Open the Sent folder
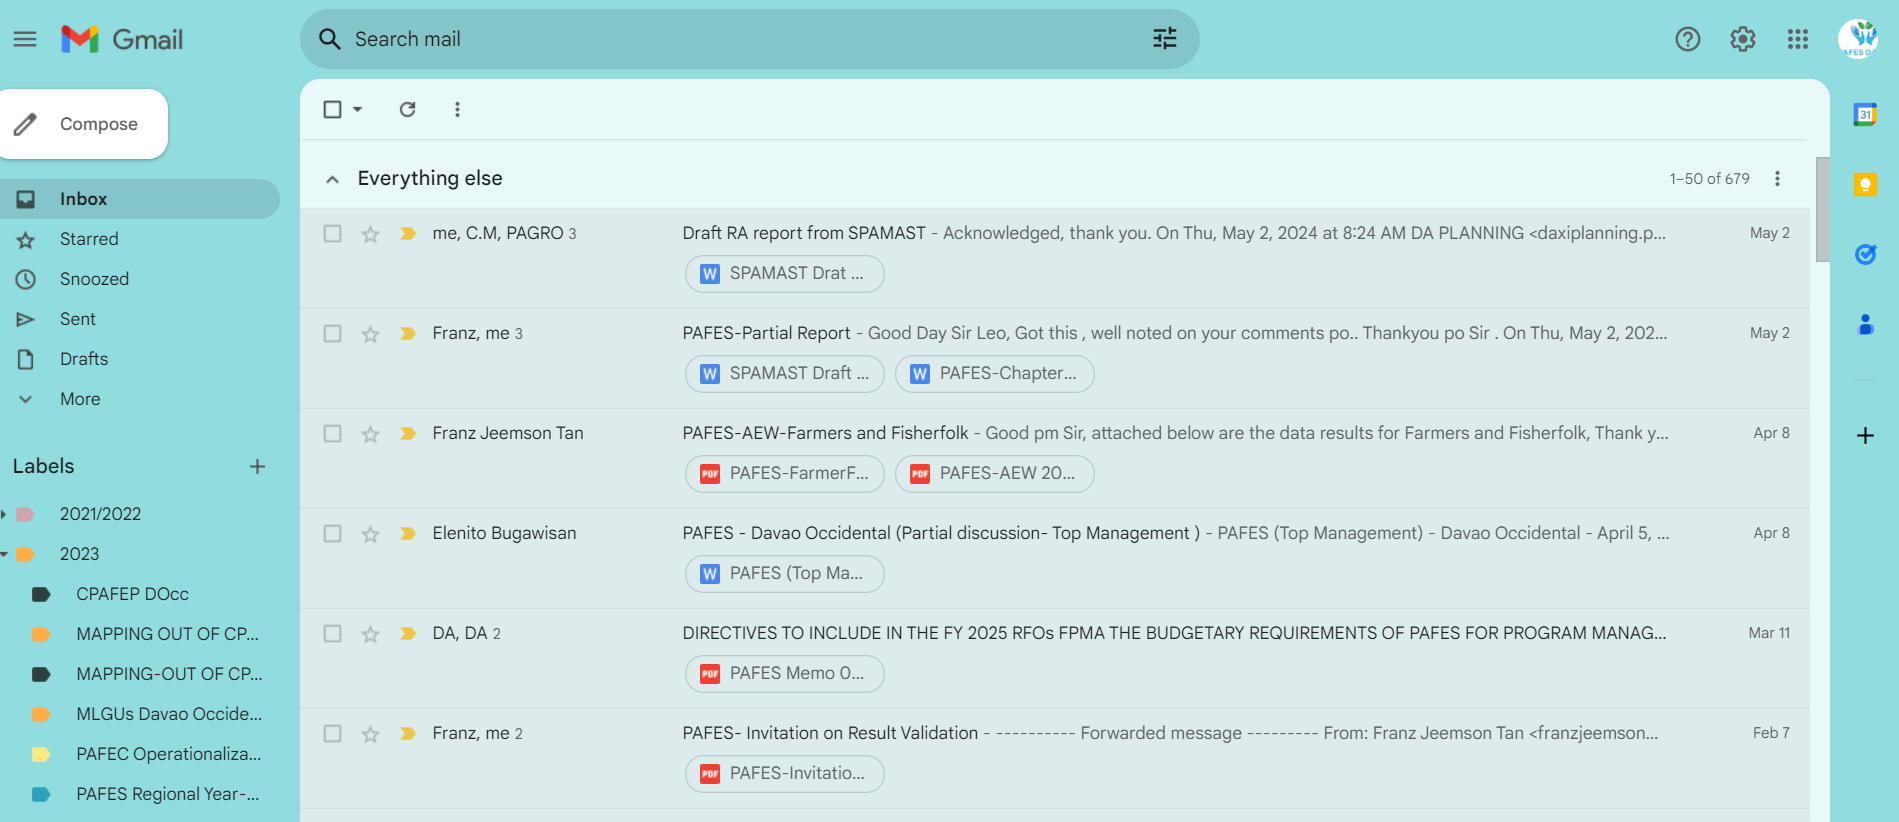 (x=78, y=319)
